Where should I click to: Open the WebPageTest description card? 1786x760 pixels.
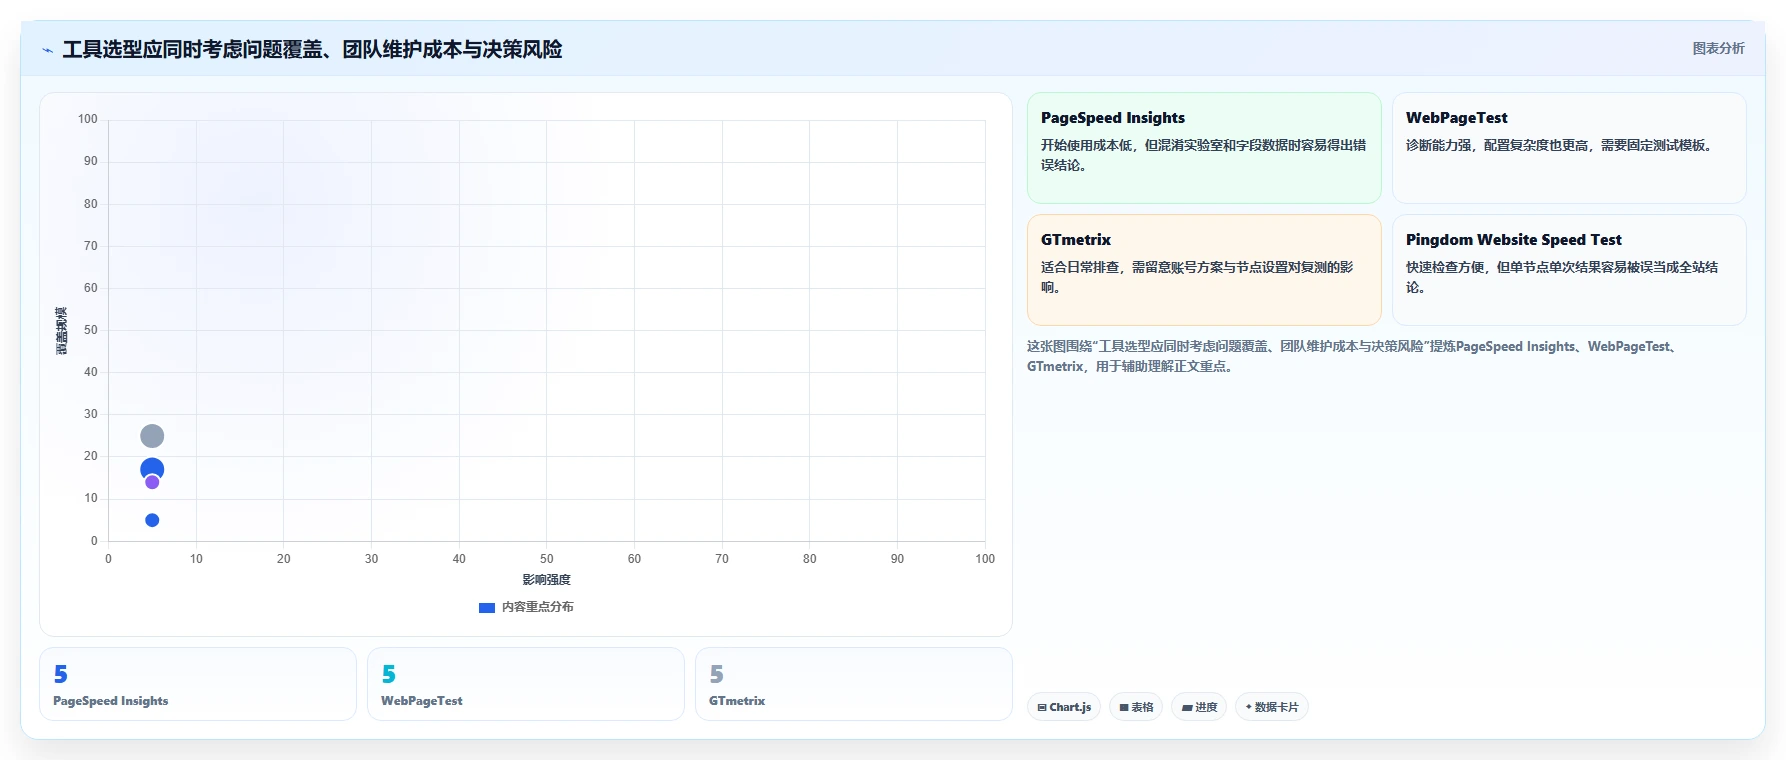[1569, 148]
